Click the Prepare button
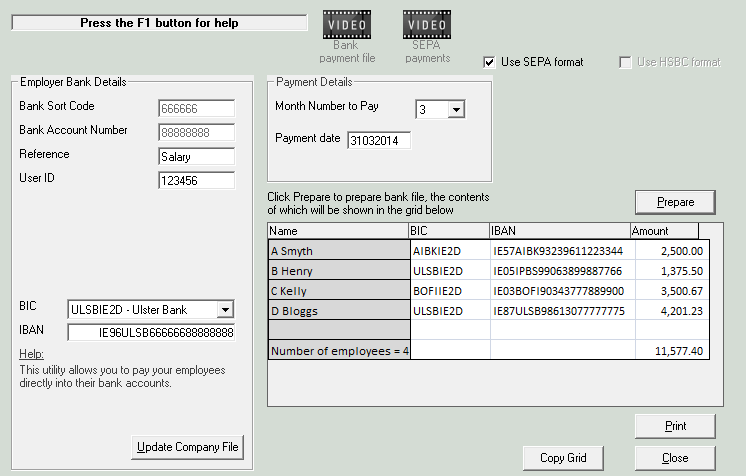 tap(675, 202)
